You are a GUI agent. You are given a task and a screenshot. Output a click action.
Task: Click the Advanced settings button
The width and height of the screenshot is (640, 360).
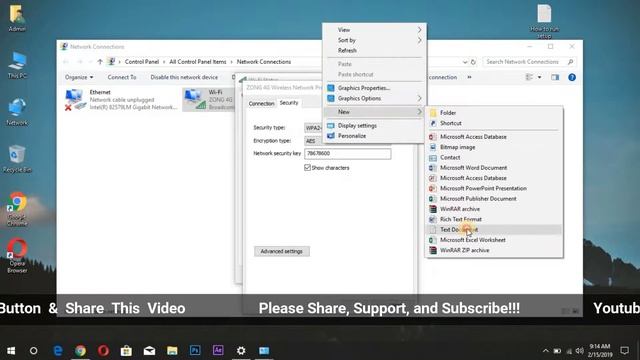(x=282, y=251)
